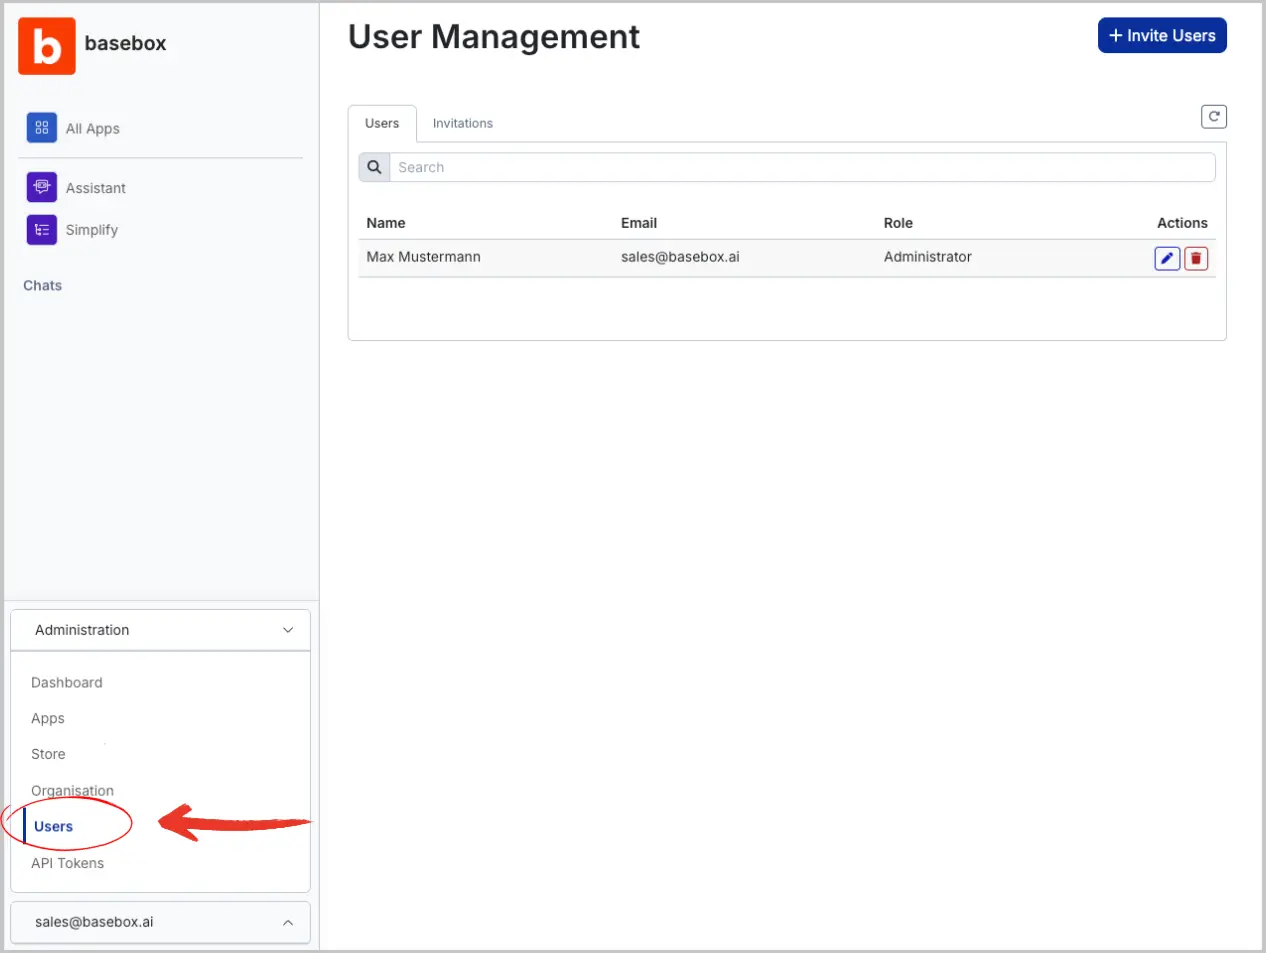Open the Organisation settings page
Image resolution: width=1266 pixels, height=953 pixels.
click(72, 790)
